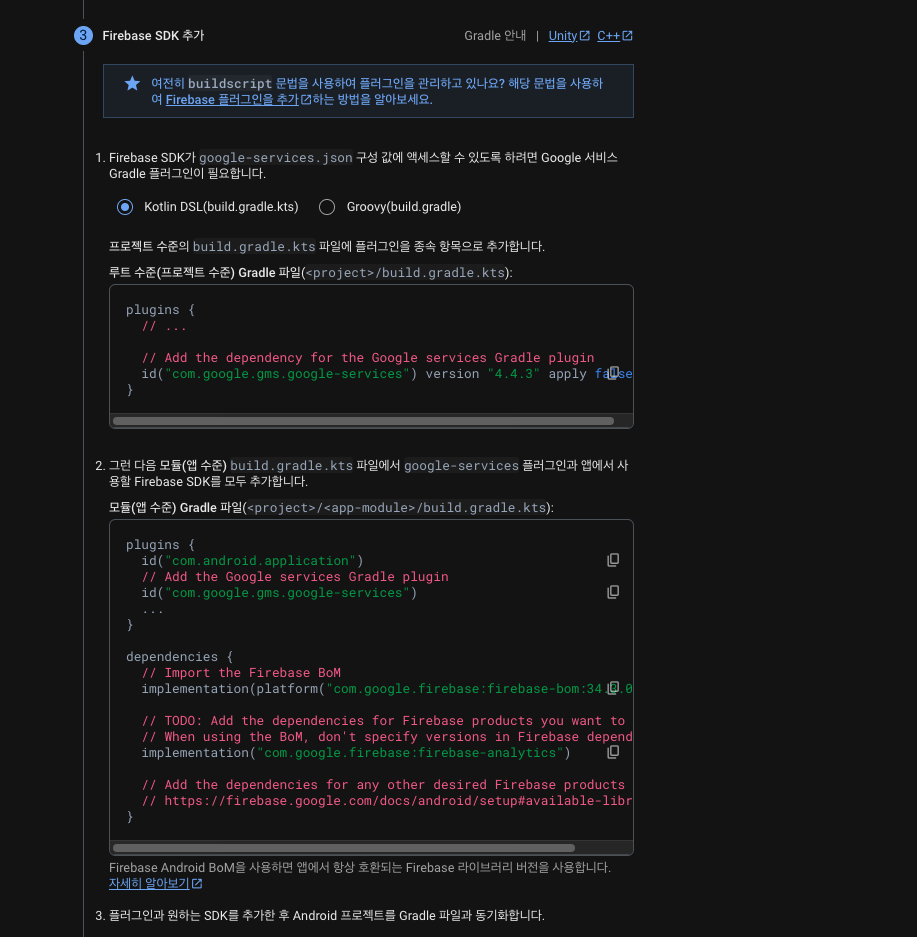Click the horizontal scrollbar of the app-module Gradle code block
This screenshot has width=917, height=937.
[x=344, y=848]
